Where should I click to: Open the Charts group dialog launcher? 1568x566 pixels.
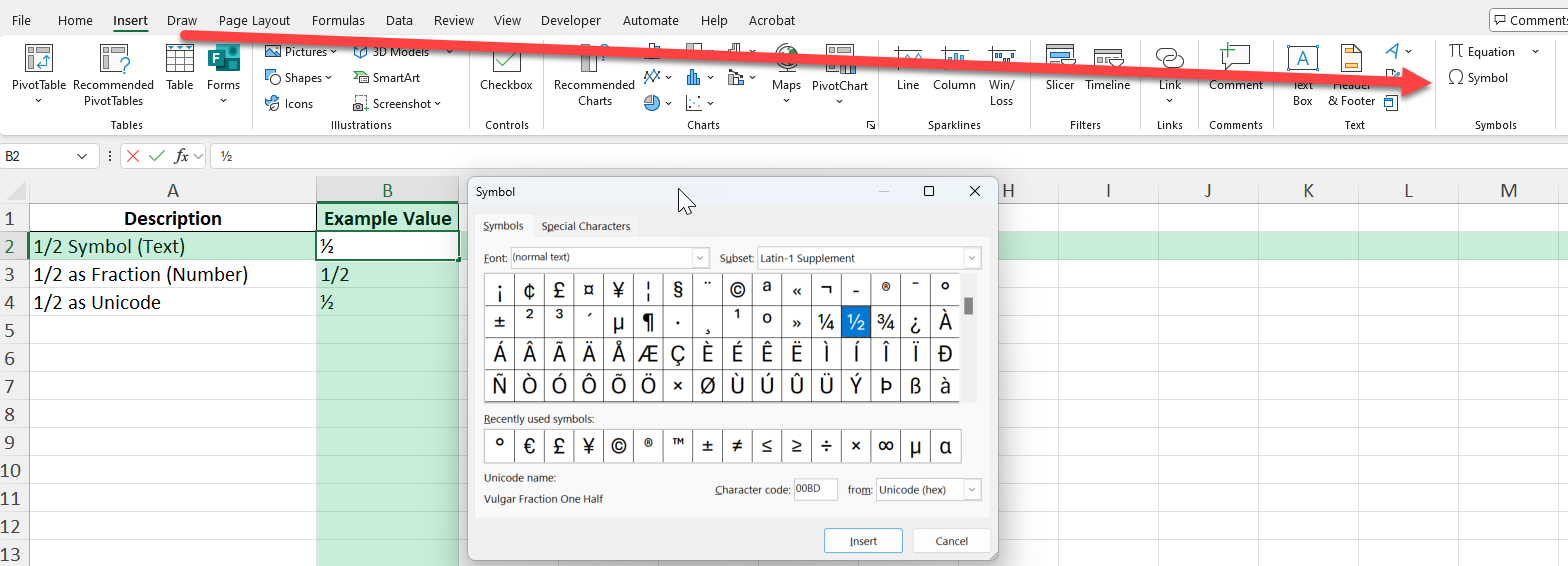click(x=871, y=125)
